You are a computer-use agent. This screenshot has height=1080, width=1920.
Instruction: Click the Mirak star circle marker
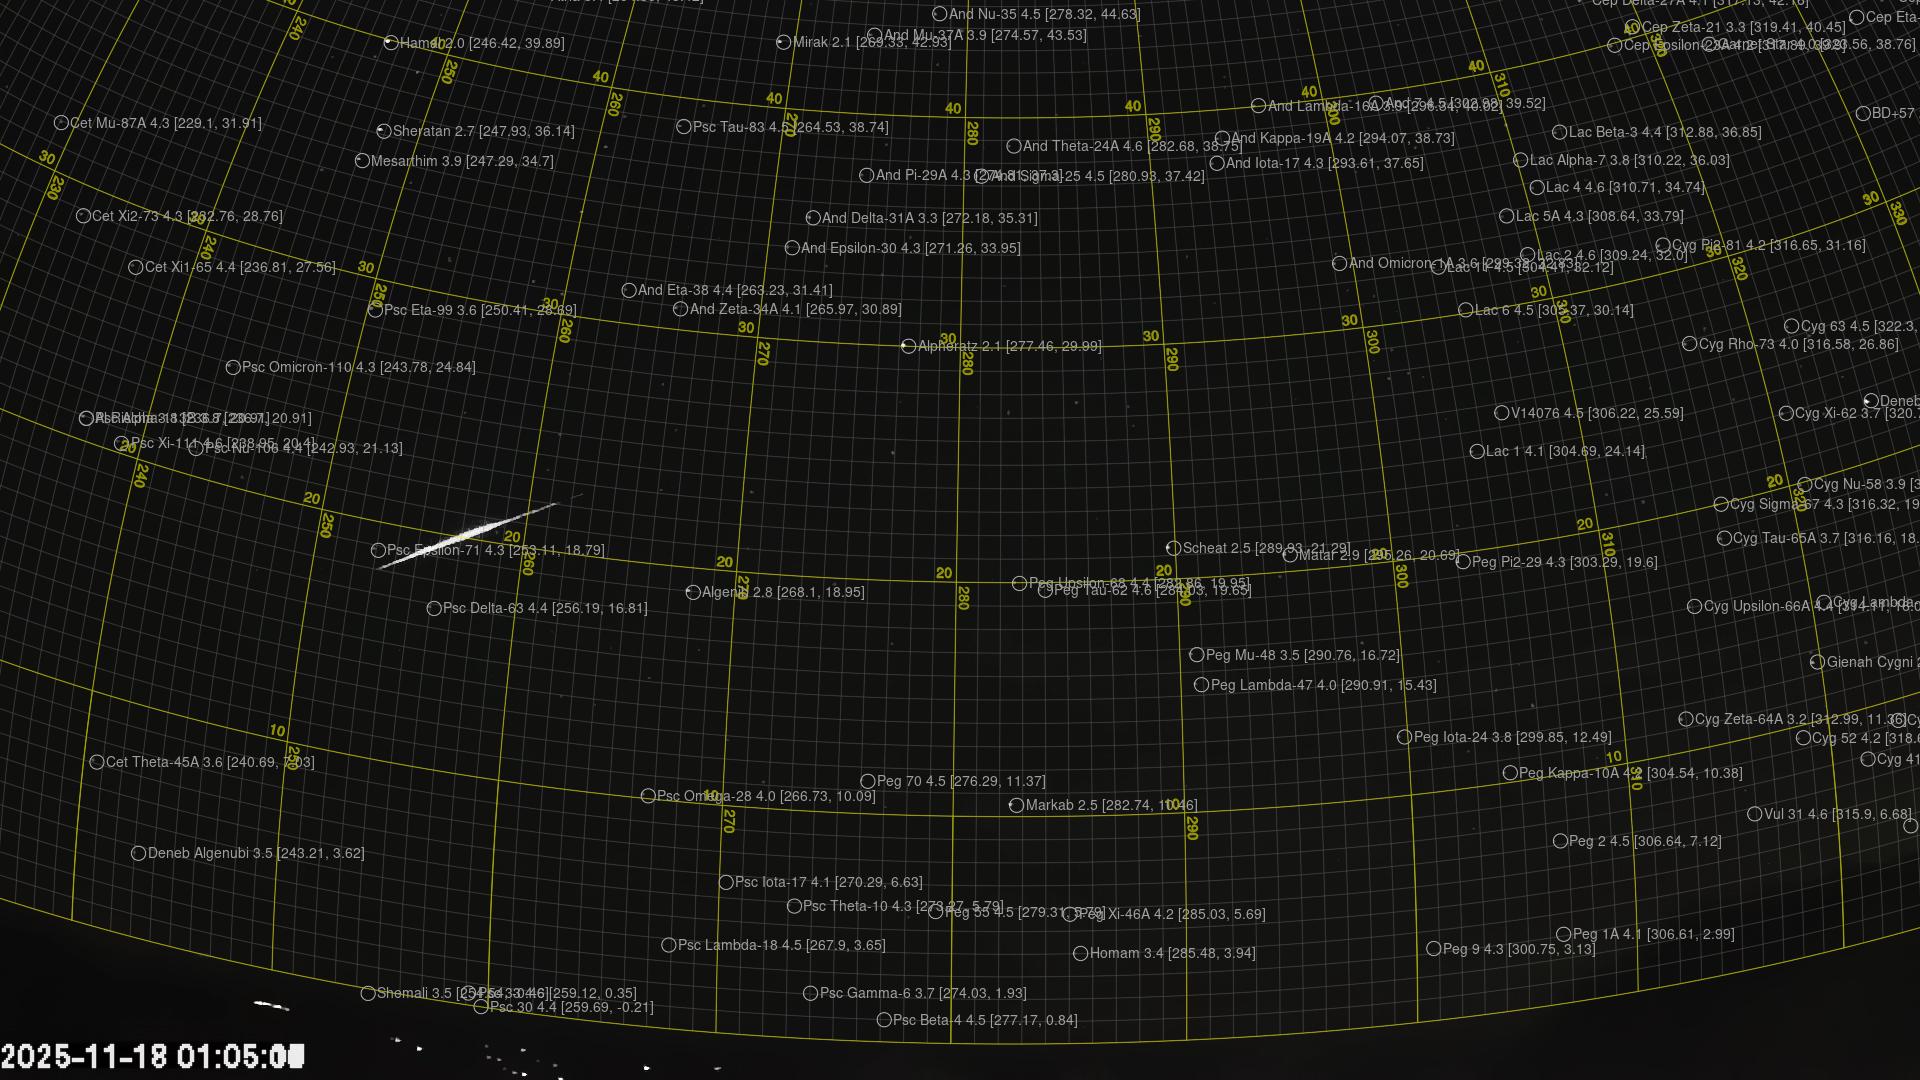point(783,42)
